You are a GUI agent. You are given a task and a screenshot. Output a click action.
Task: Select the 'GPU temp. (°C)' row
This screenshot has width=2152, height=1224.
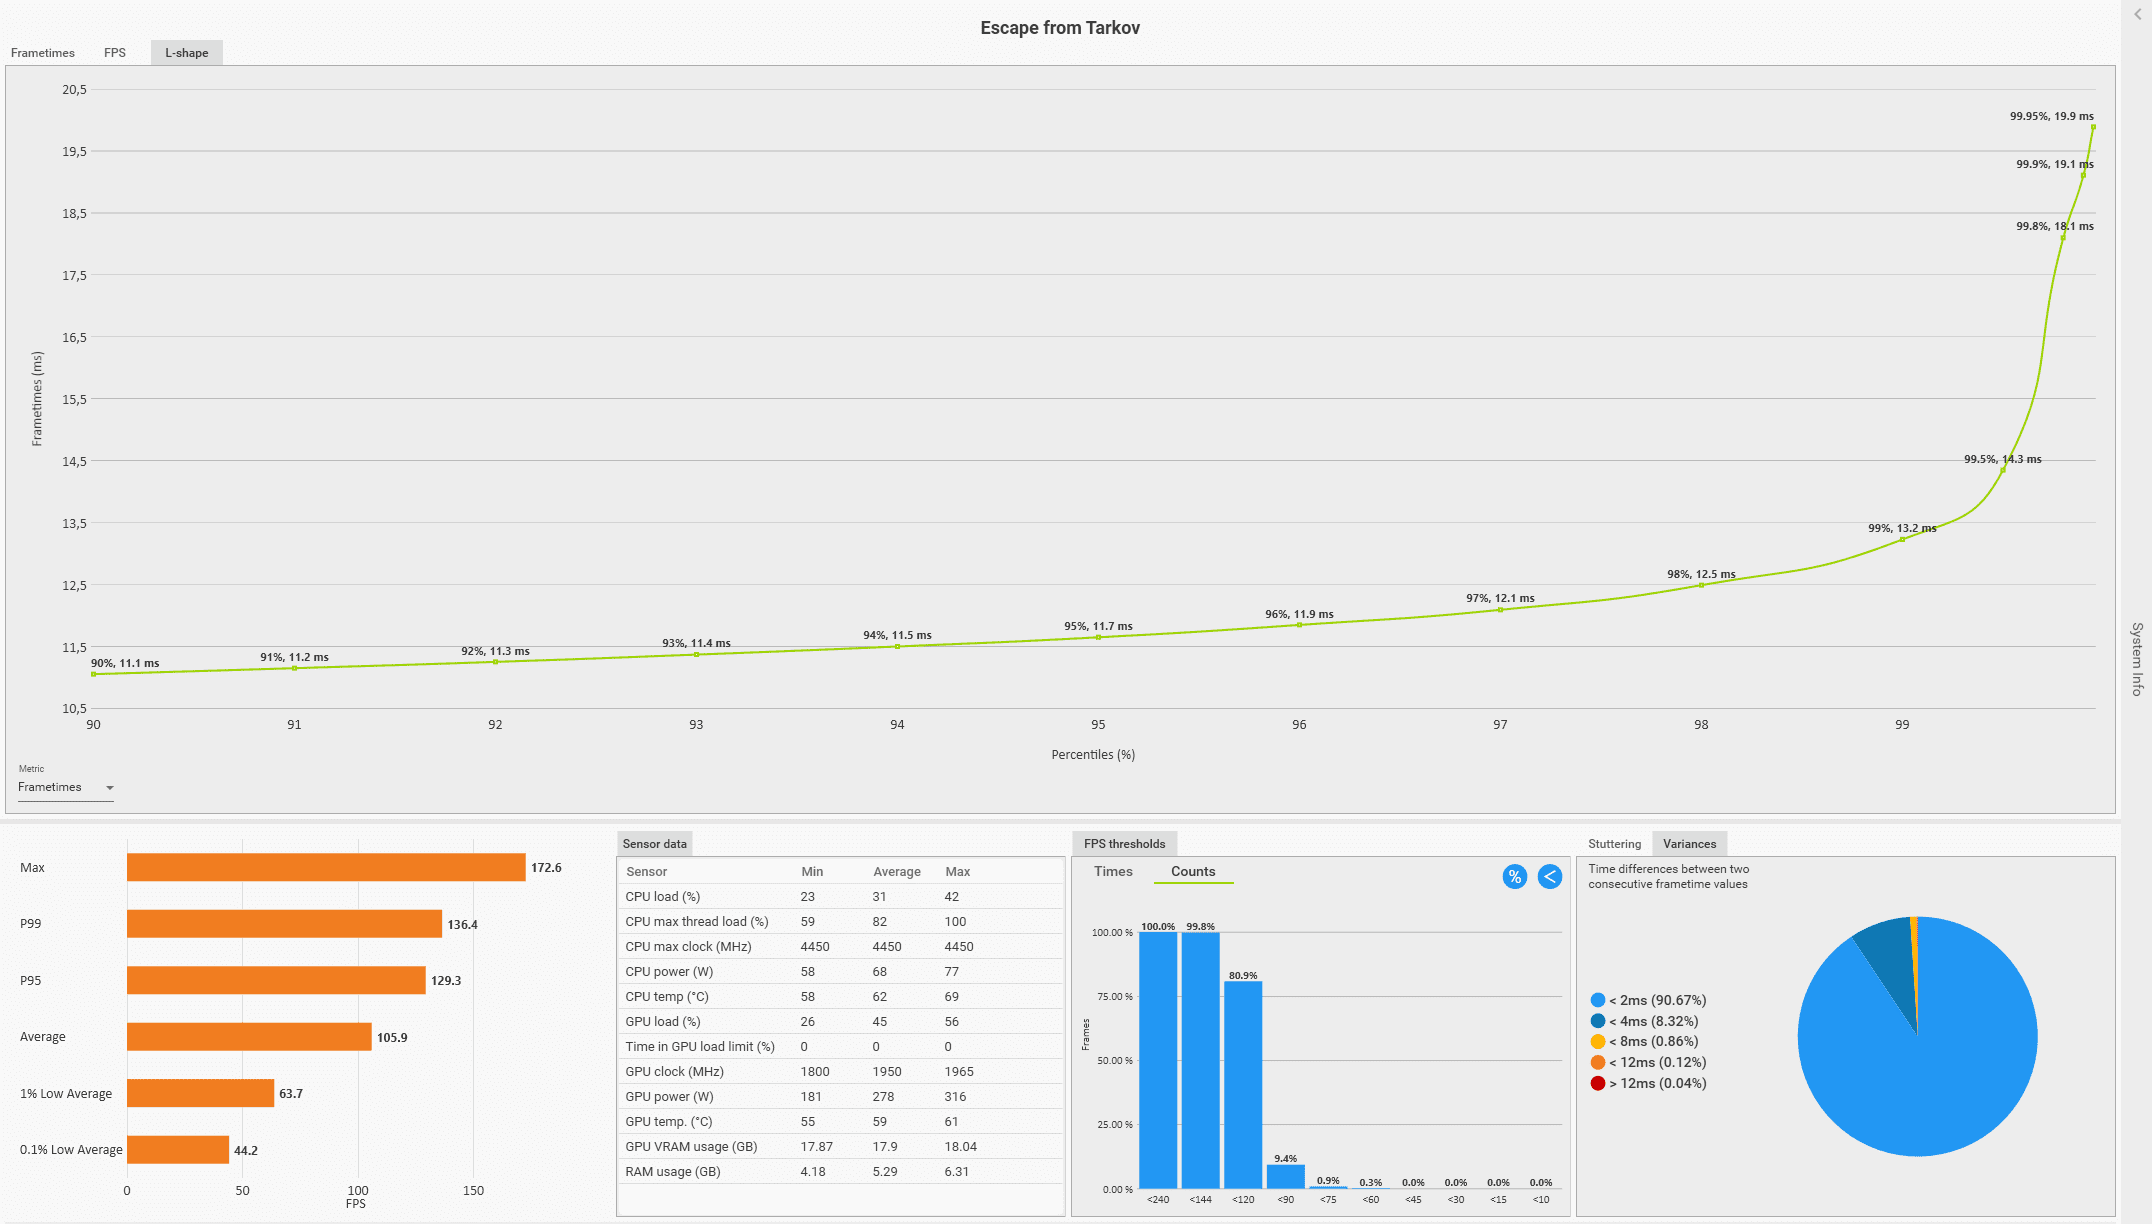click(840, 1122)
